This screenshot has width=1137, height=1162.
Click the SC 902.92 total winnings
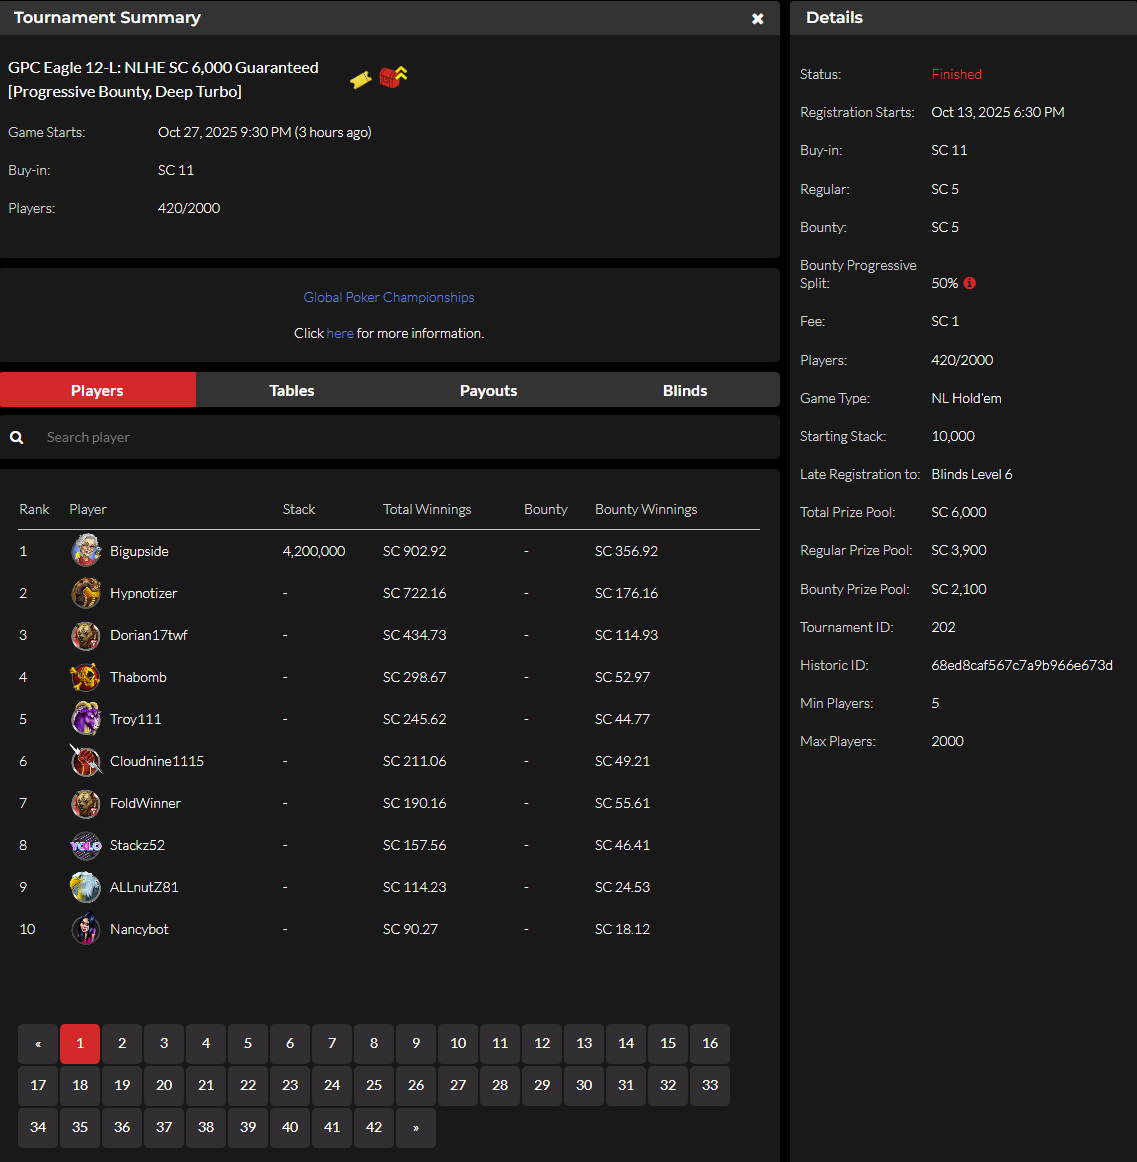click(414, 551)
